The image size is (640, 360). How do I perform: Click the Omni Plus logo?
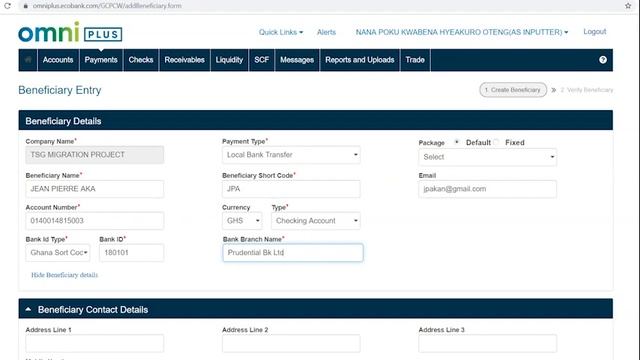(70, 32)
